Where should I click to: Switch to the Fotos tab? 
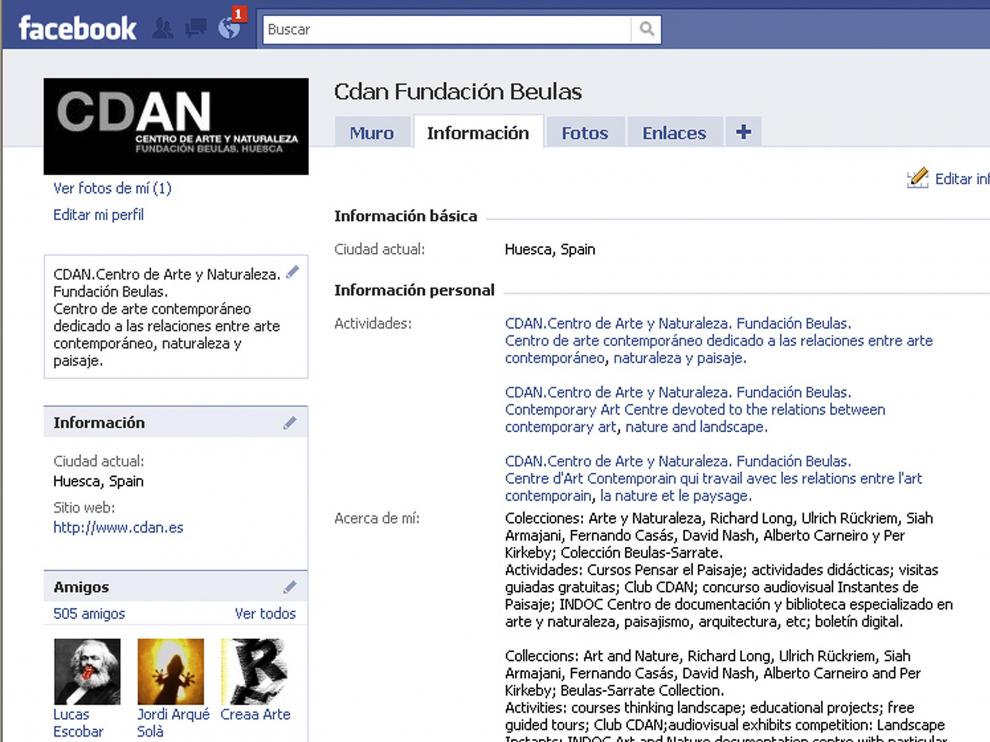click(x=585, y=133)
